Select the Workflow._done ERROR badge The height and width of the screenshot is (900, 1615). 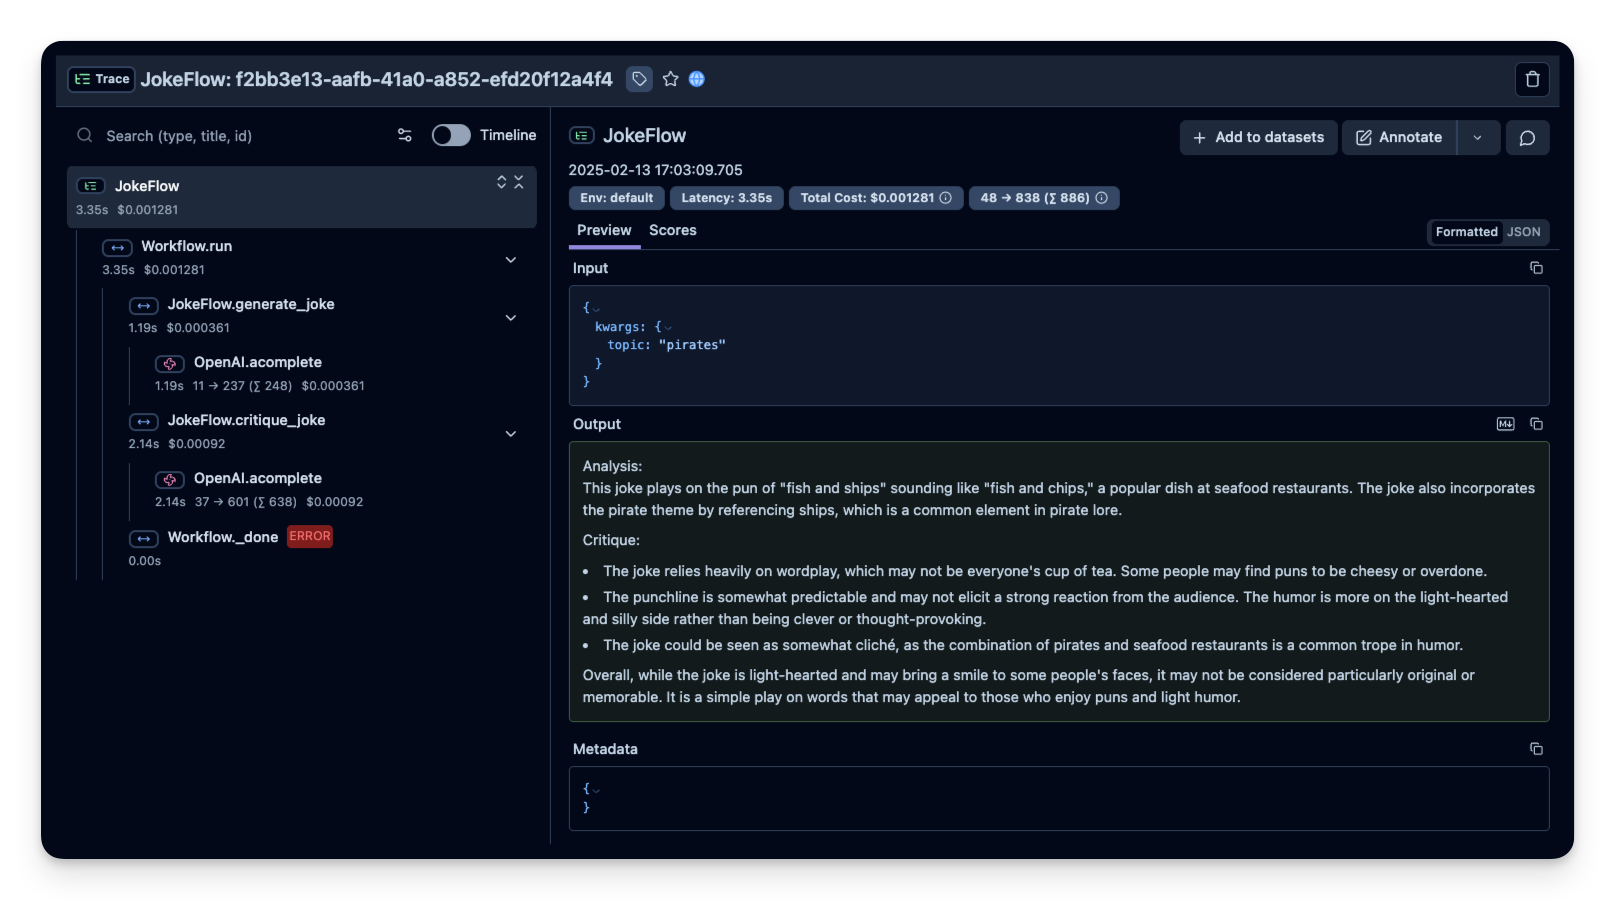point(309,536)
